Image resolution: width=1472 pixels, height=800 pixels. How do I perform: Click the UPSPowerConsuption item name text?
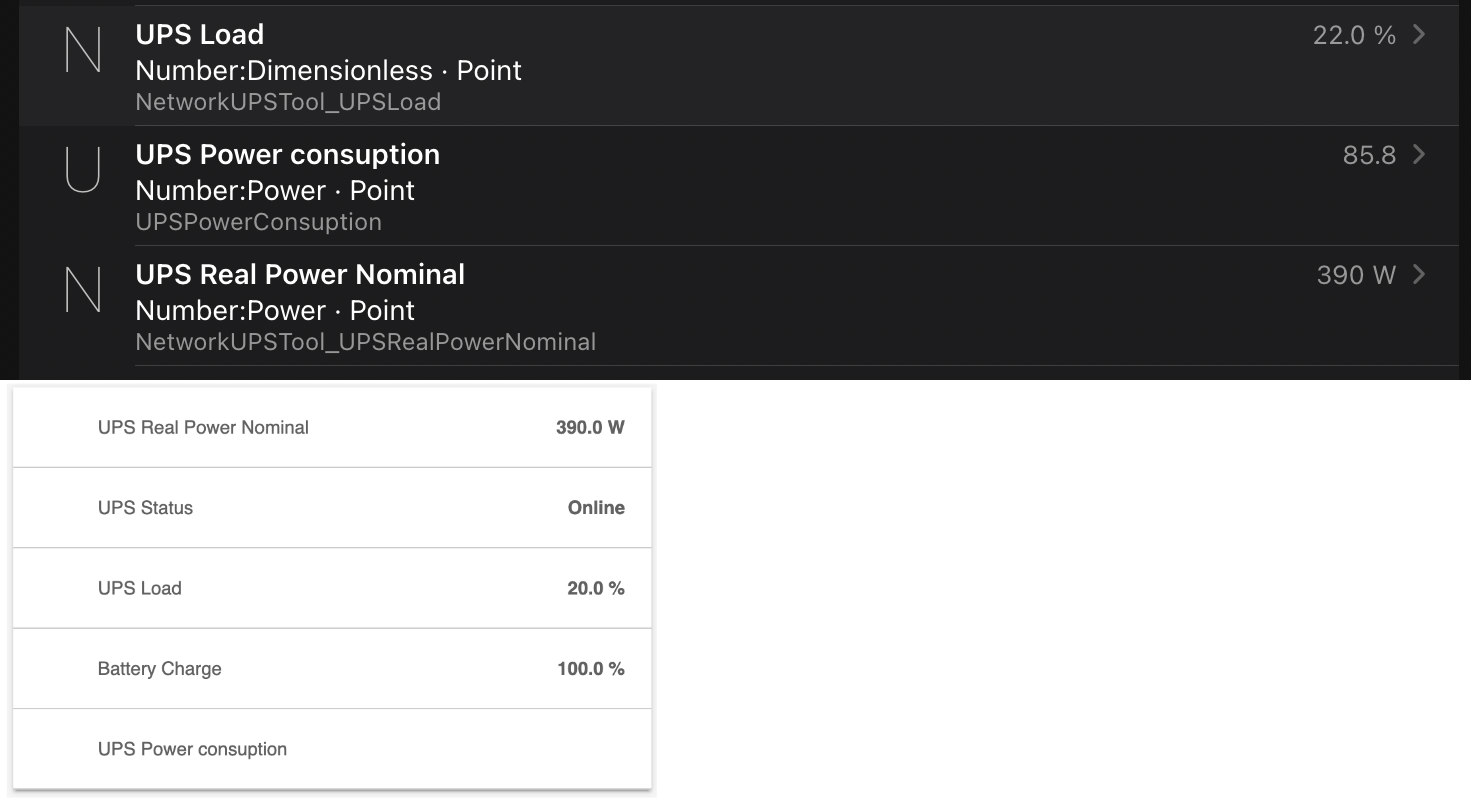click(259, 222)
